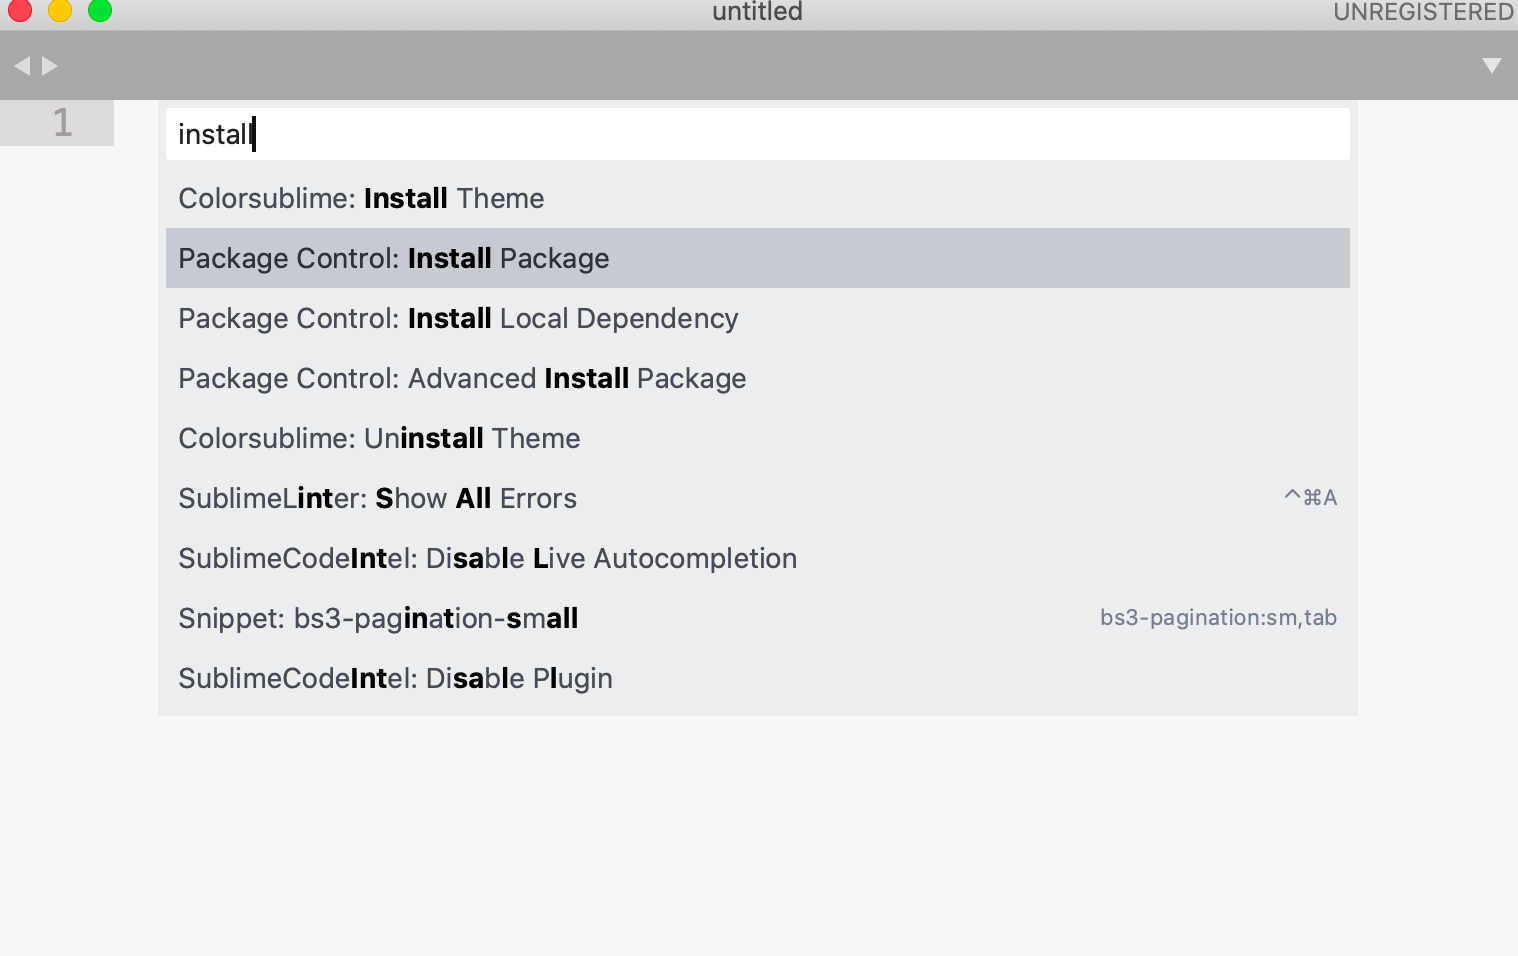Click the previous tab left arrow icon
Screen dimensions: 1518x956
22,66
